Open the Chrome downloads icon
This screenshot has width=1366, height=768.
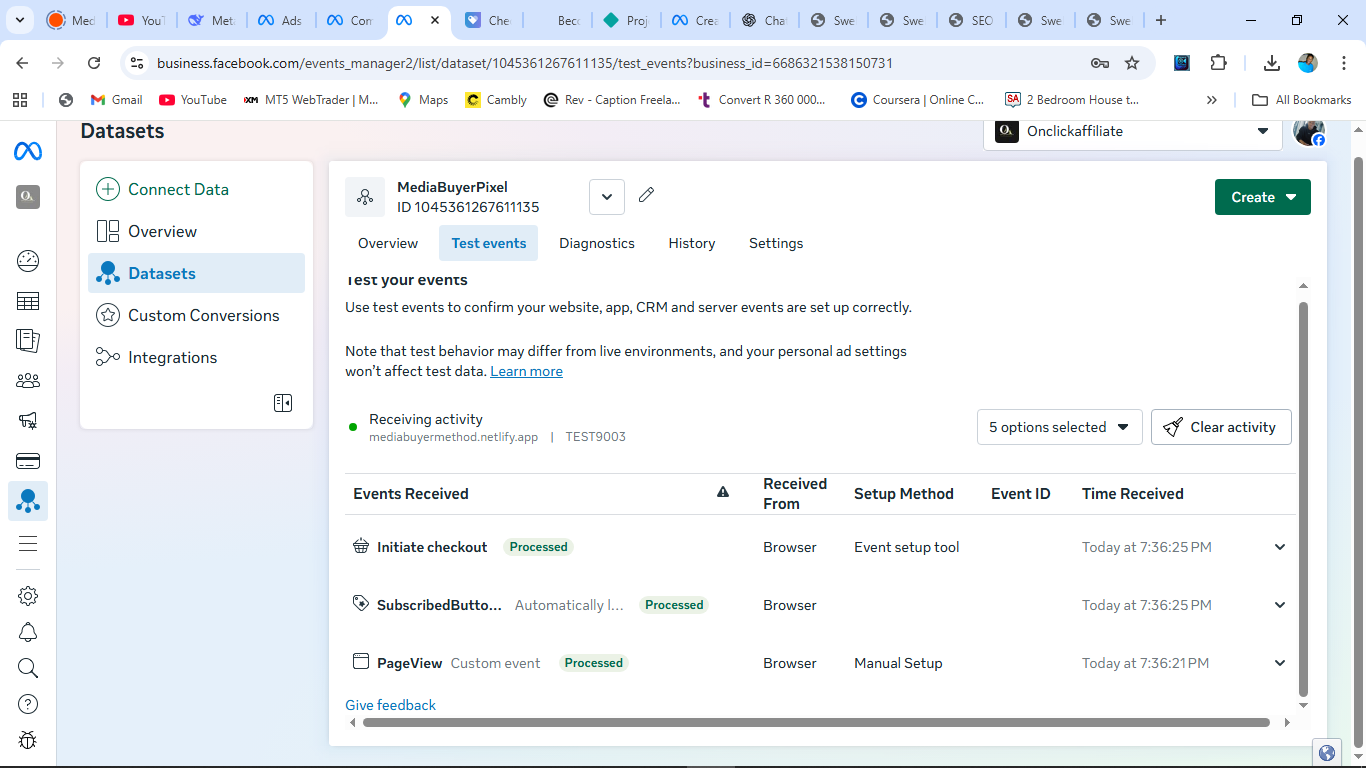(1272, 63)
